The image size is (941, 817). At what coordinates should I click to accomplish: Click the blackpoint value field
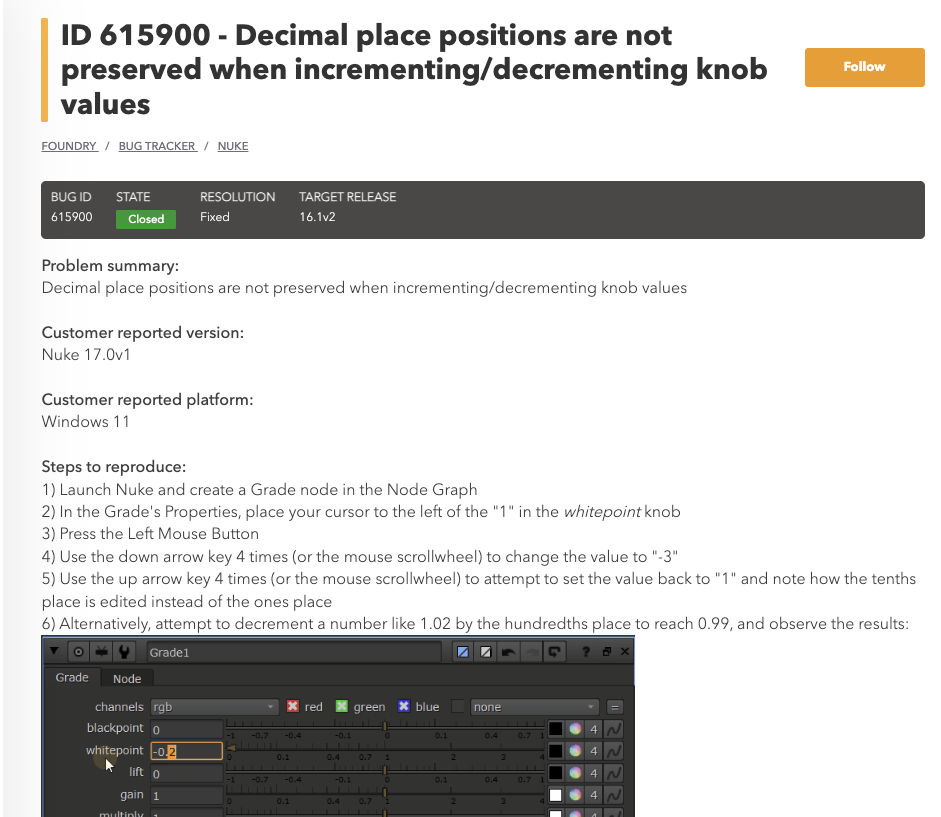pos(187,729)
